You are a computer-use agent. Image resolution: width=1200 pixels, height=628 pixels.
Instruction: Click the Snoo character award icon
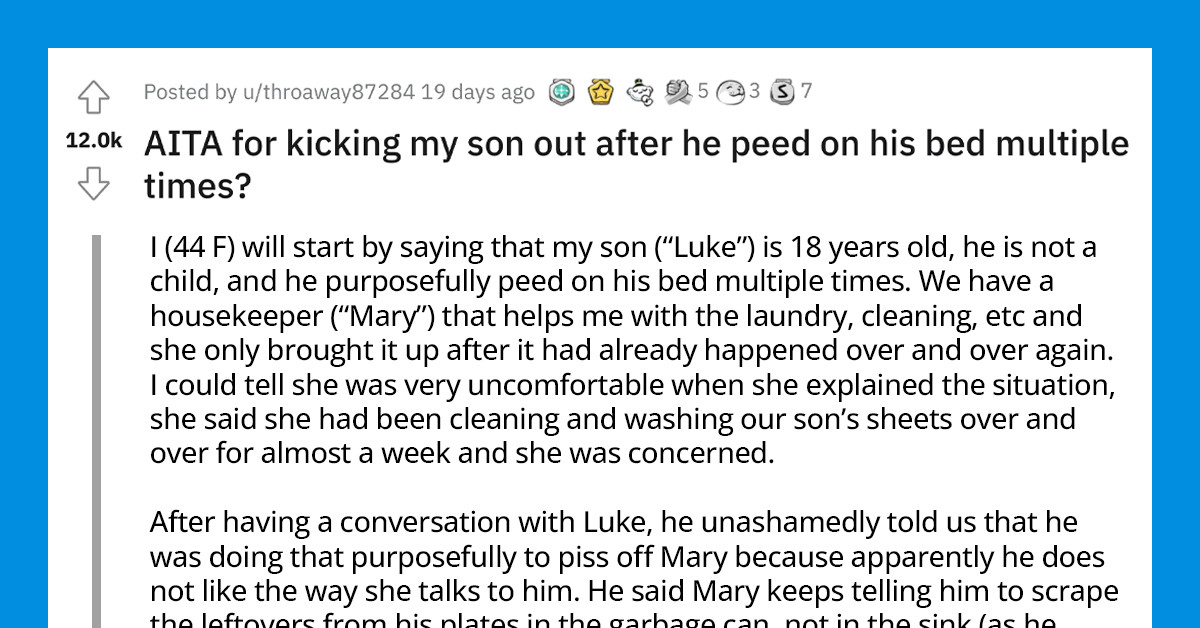click(637, 92)
